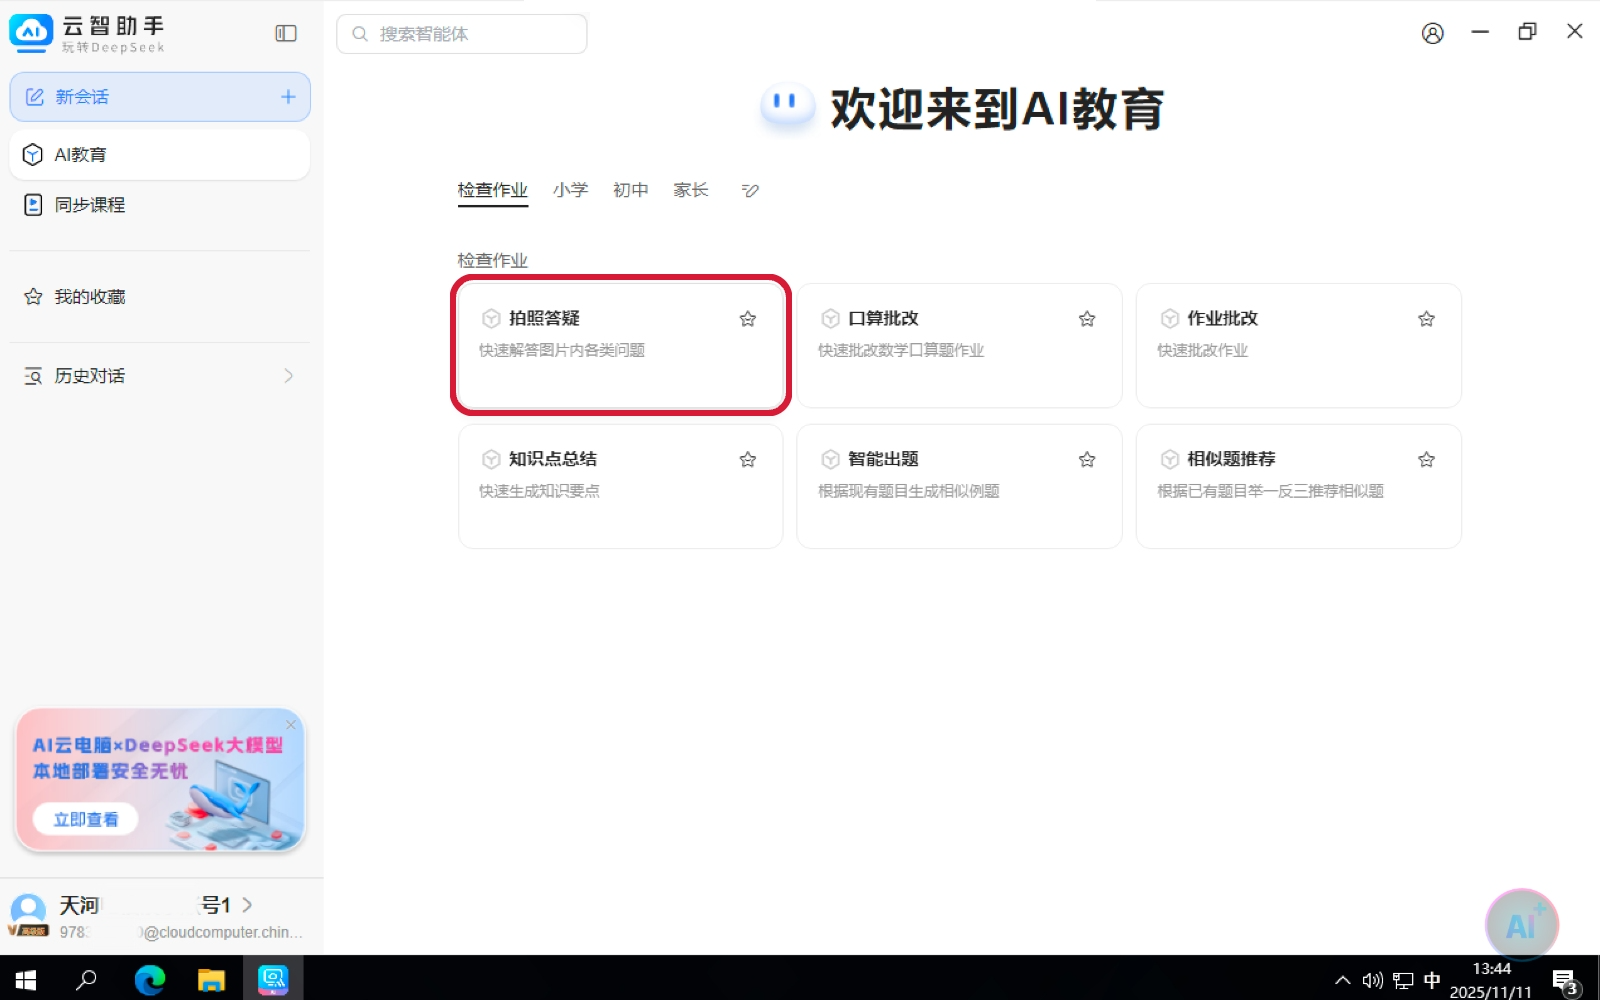Image resolution: width=1600 pixels, height=1000 pixels.
Task: Expand the account details arrow beside username
Action: click(247, 905)
